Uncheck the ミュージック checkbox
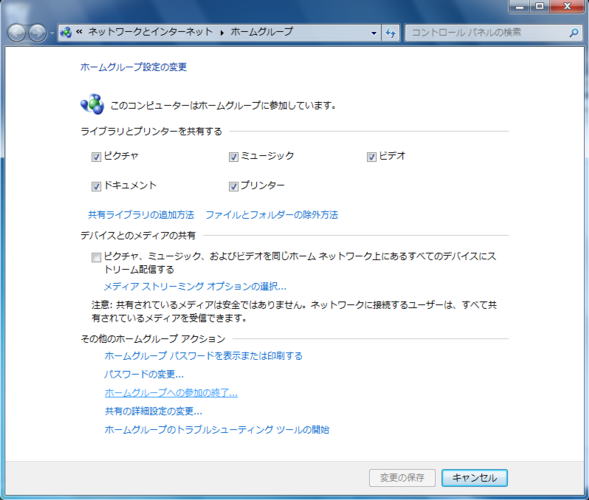Viewport: 589px width, 500px height. (234, 157)
